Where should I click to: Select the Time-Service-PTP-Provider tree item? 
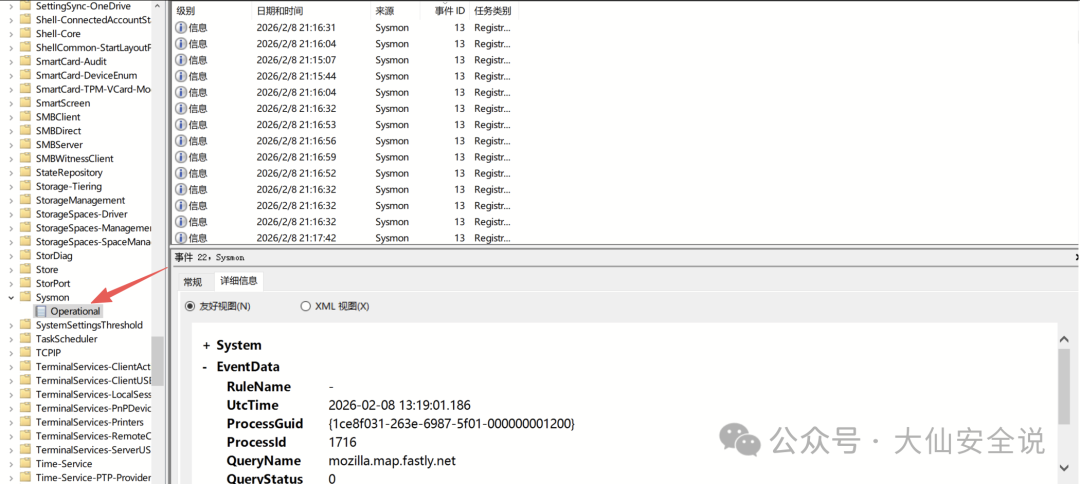point(93,477)
